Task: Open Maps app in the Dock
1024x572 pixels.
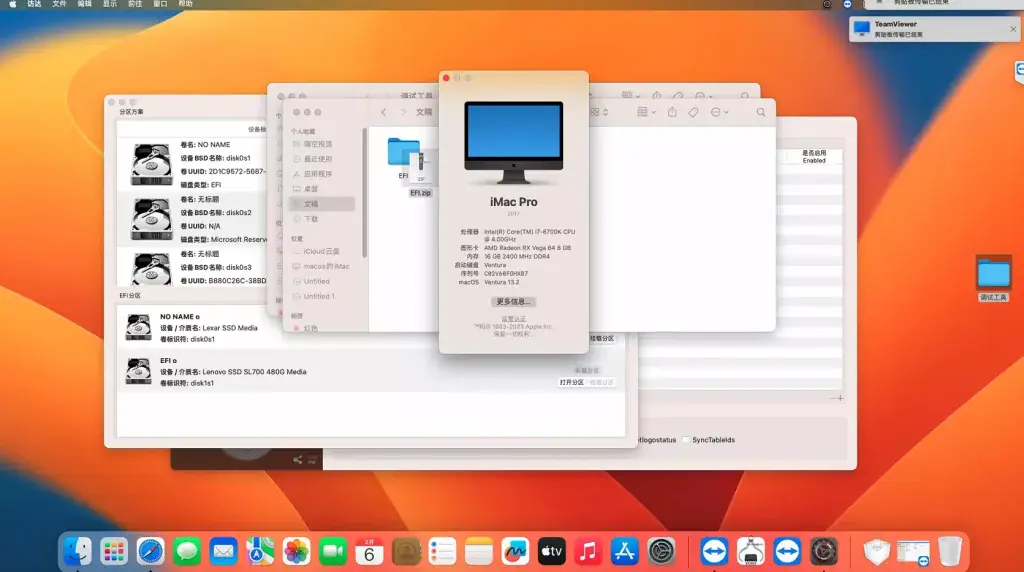Action: pyautogui.click(x=260, y=552)
